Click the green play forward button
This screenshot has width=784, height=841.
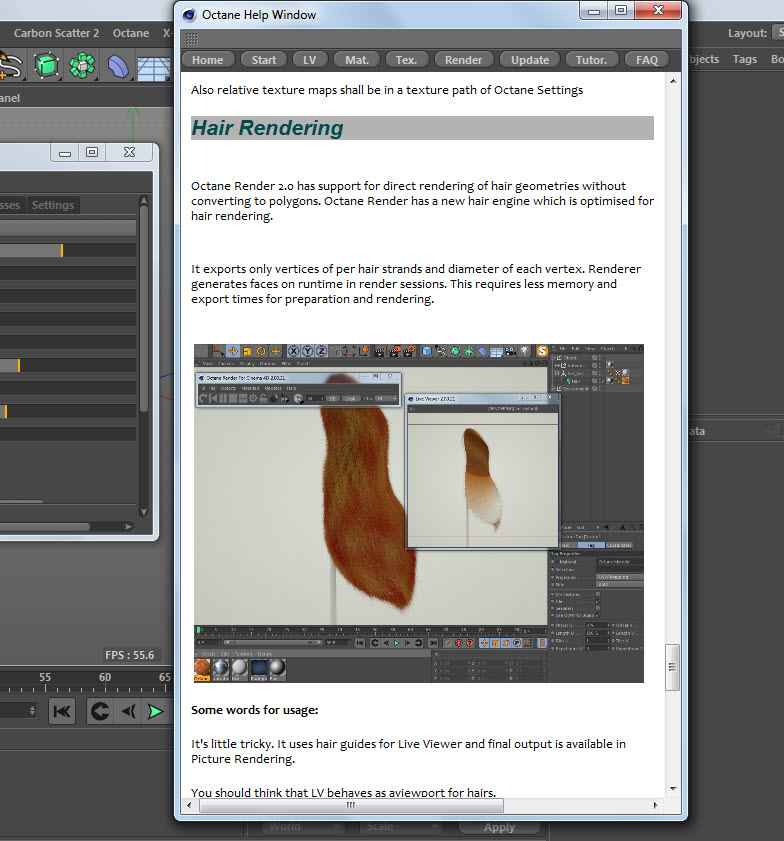pos(156,712)
